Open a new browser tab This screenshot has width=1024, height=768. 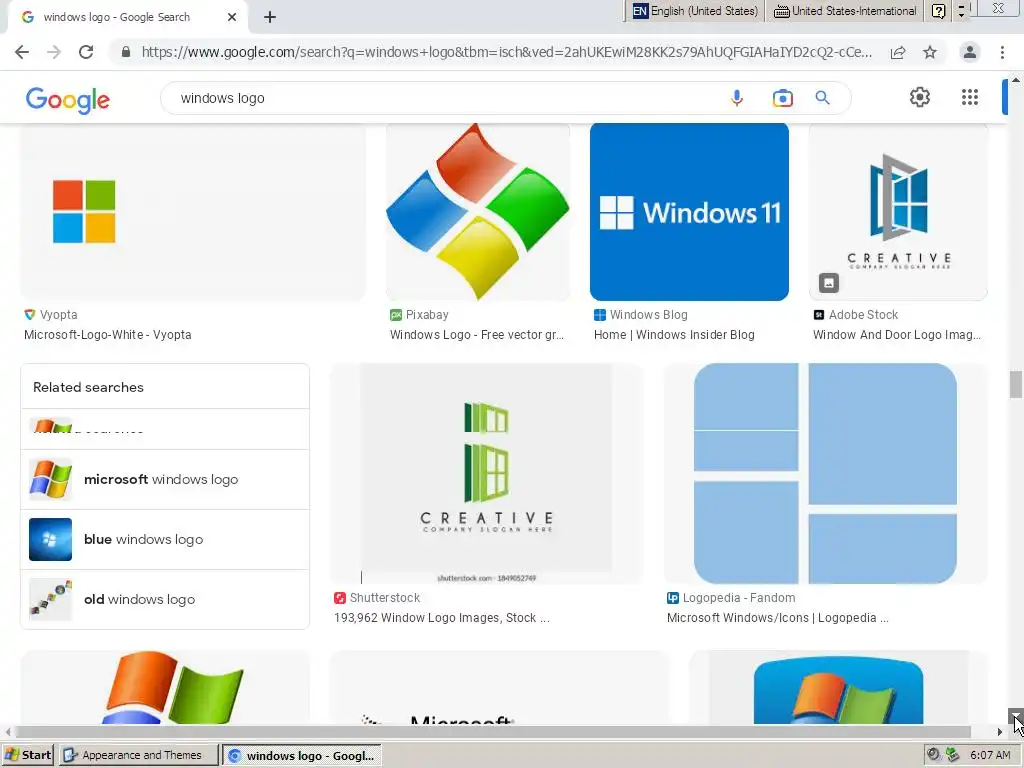tap(270, 18)
